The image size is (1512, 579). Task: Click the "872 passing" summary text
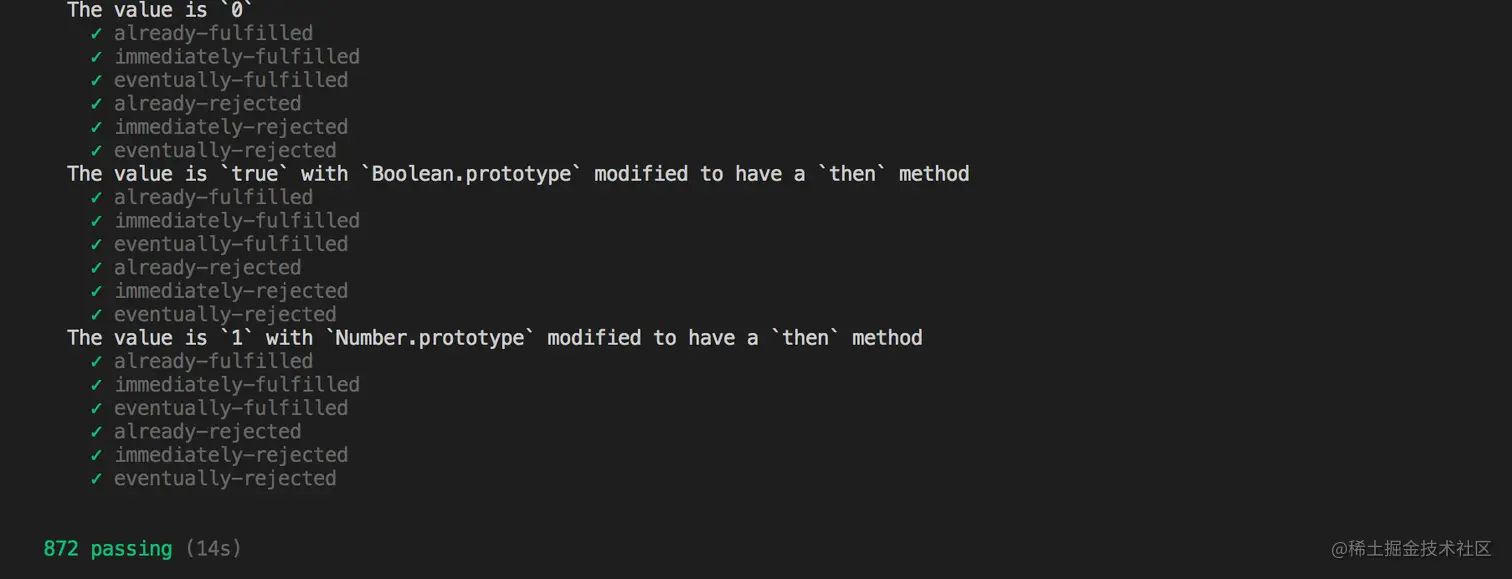108,549
